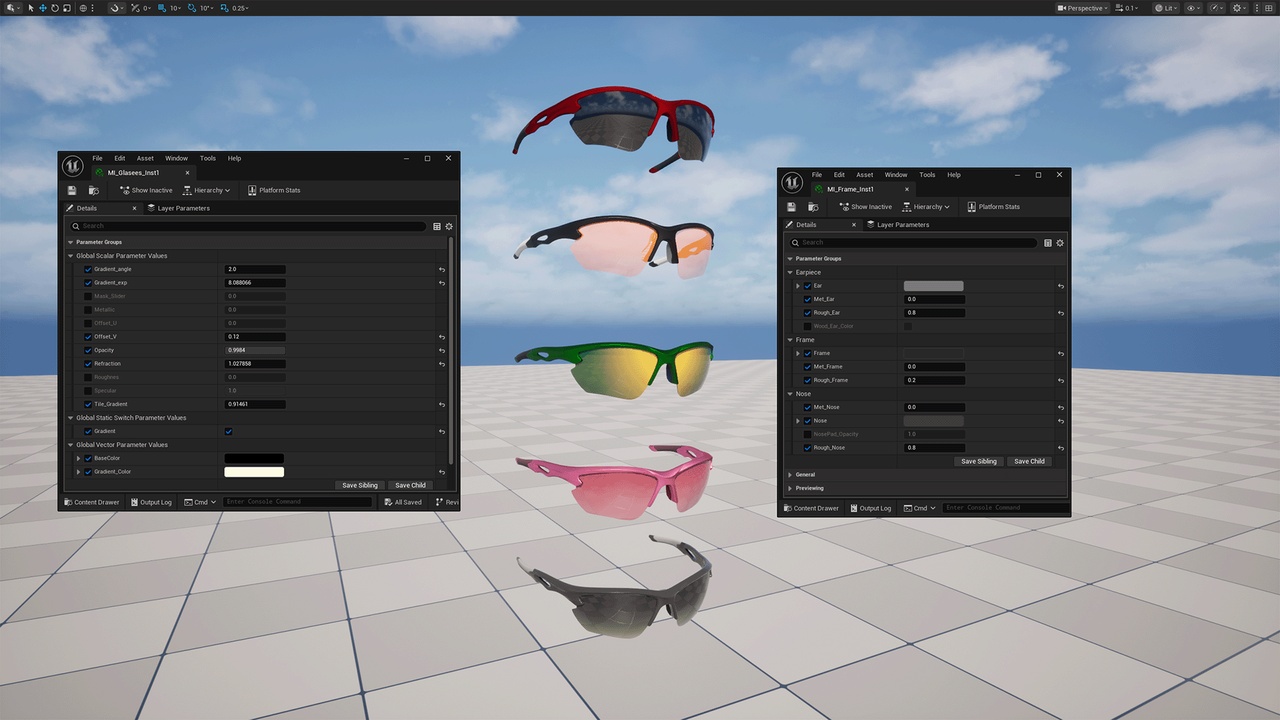Toggle Show Inactive in MI_Frame_Inst1 window
This screenshot has height=720, width=1280.
pos(866,207)
